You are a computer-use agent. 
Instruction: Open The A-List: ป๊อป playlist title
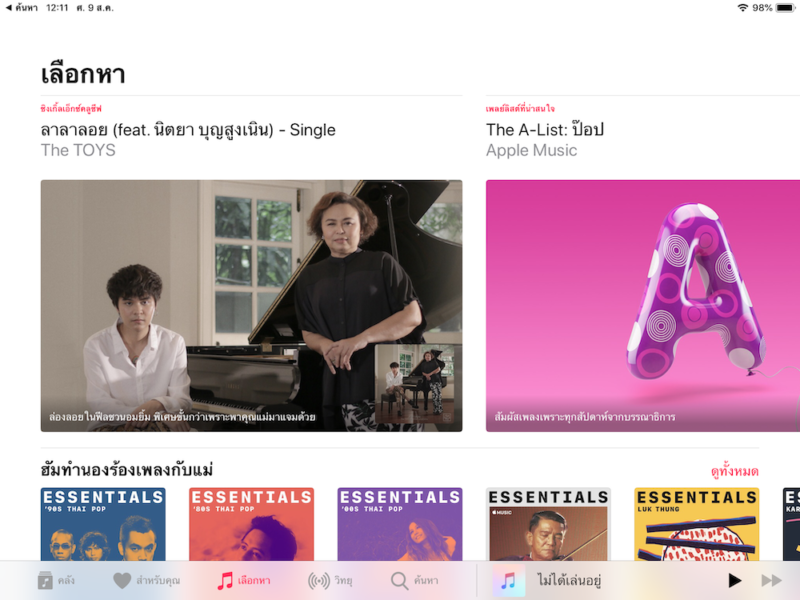pos(545,130)
